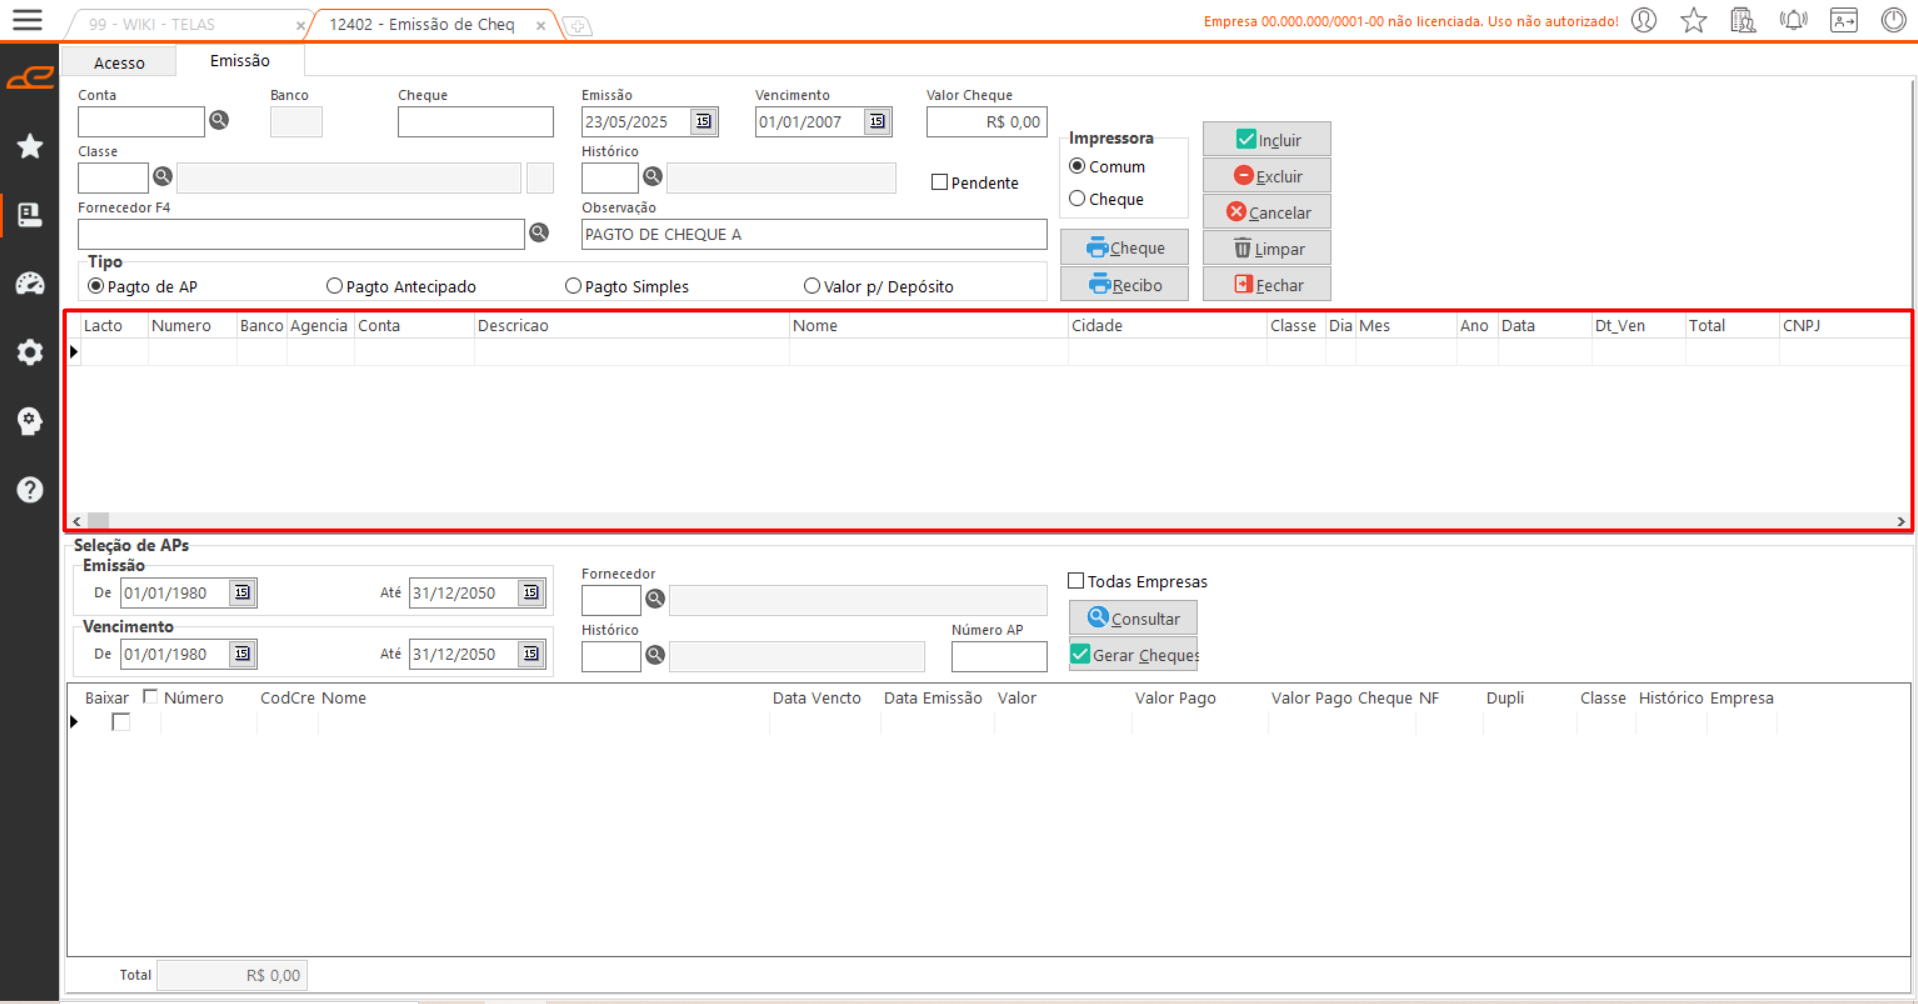Click the help question mark icon
1918x1004 pixels.
30,490
